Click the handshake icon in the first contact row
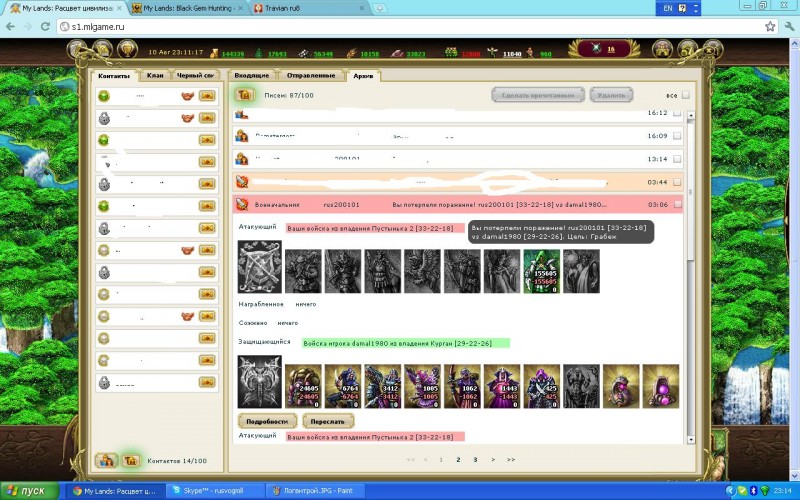 [188, 96]
